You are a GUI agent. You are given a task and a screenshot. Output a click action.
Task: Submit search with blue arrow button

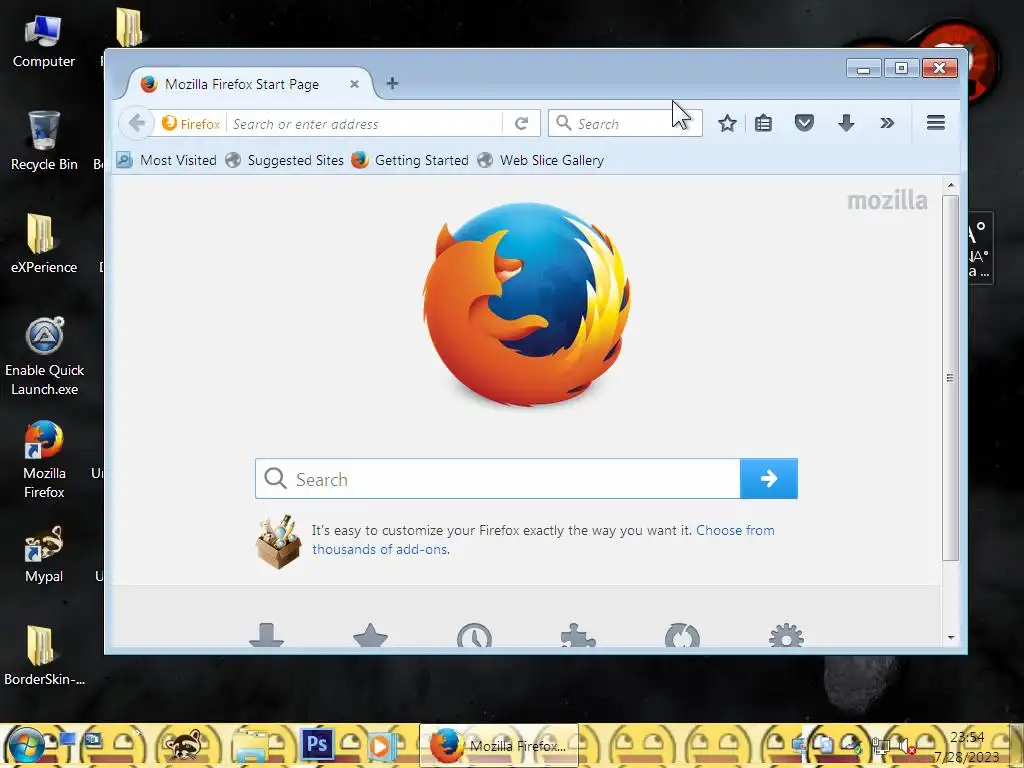769,479
